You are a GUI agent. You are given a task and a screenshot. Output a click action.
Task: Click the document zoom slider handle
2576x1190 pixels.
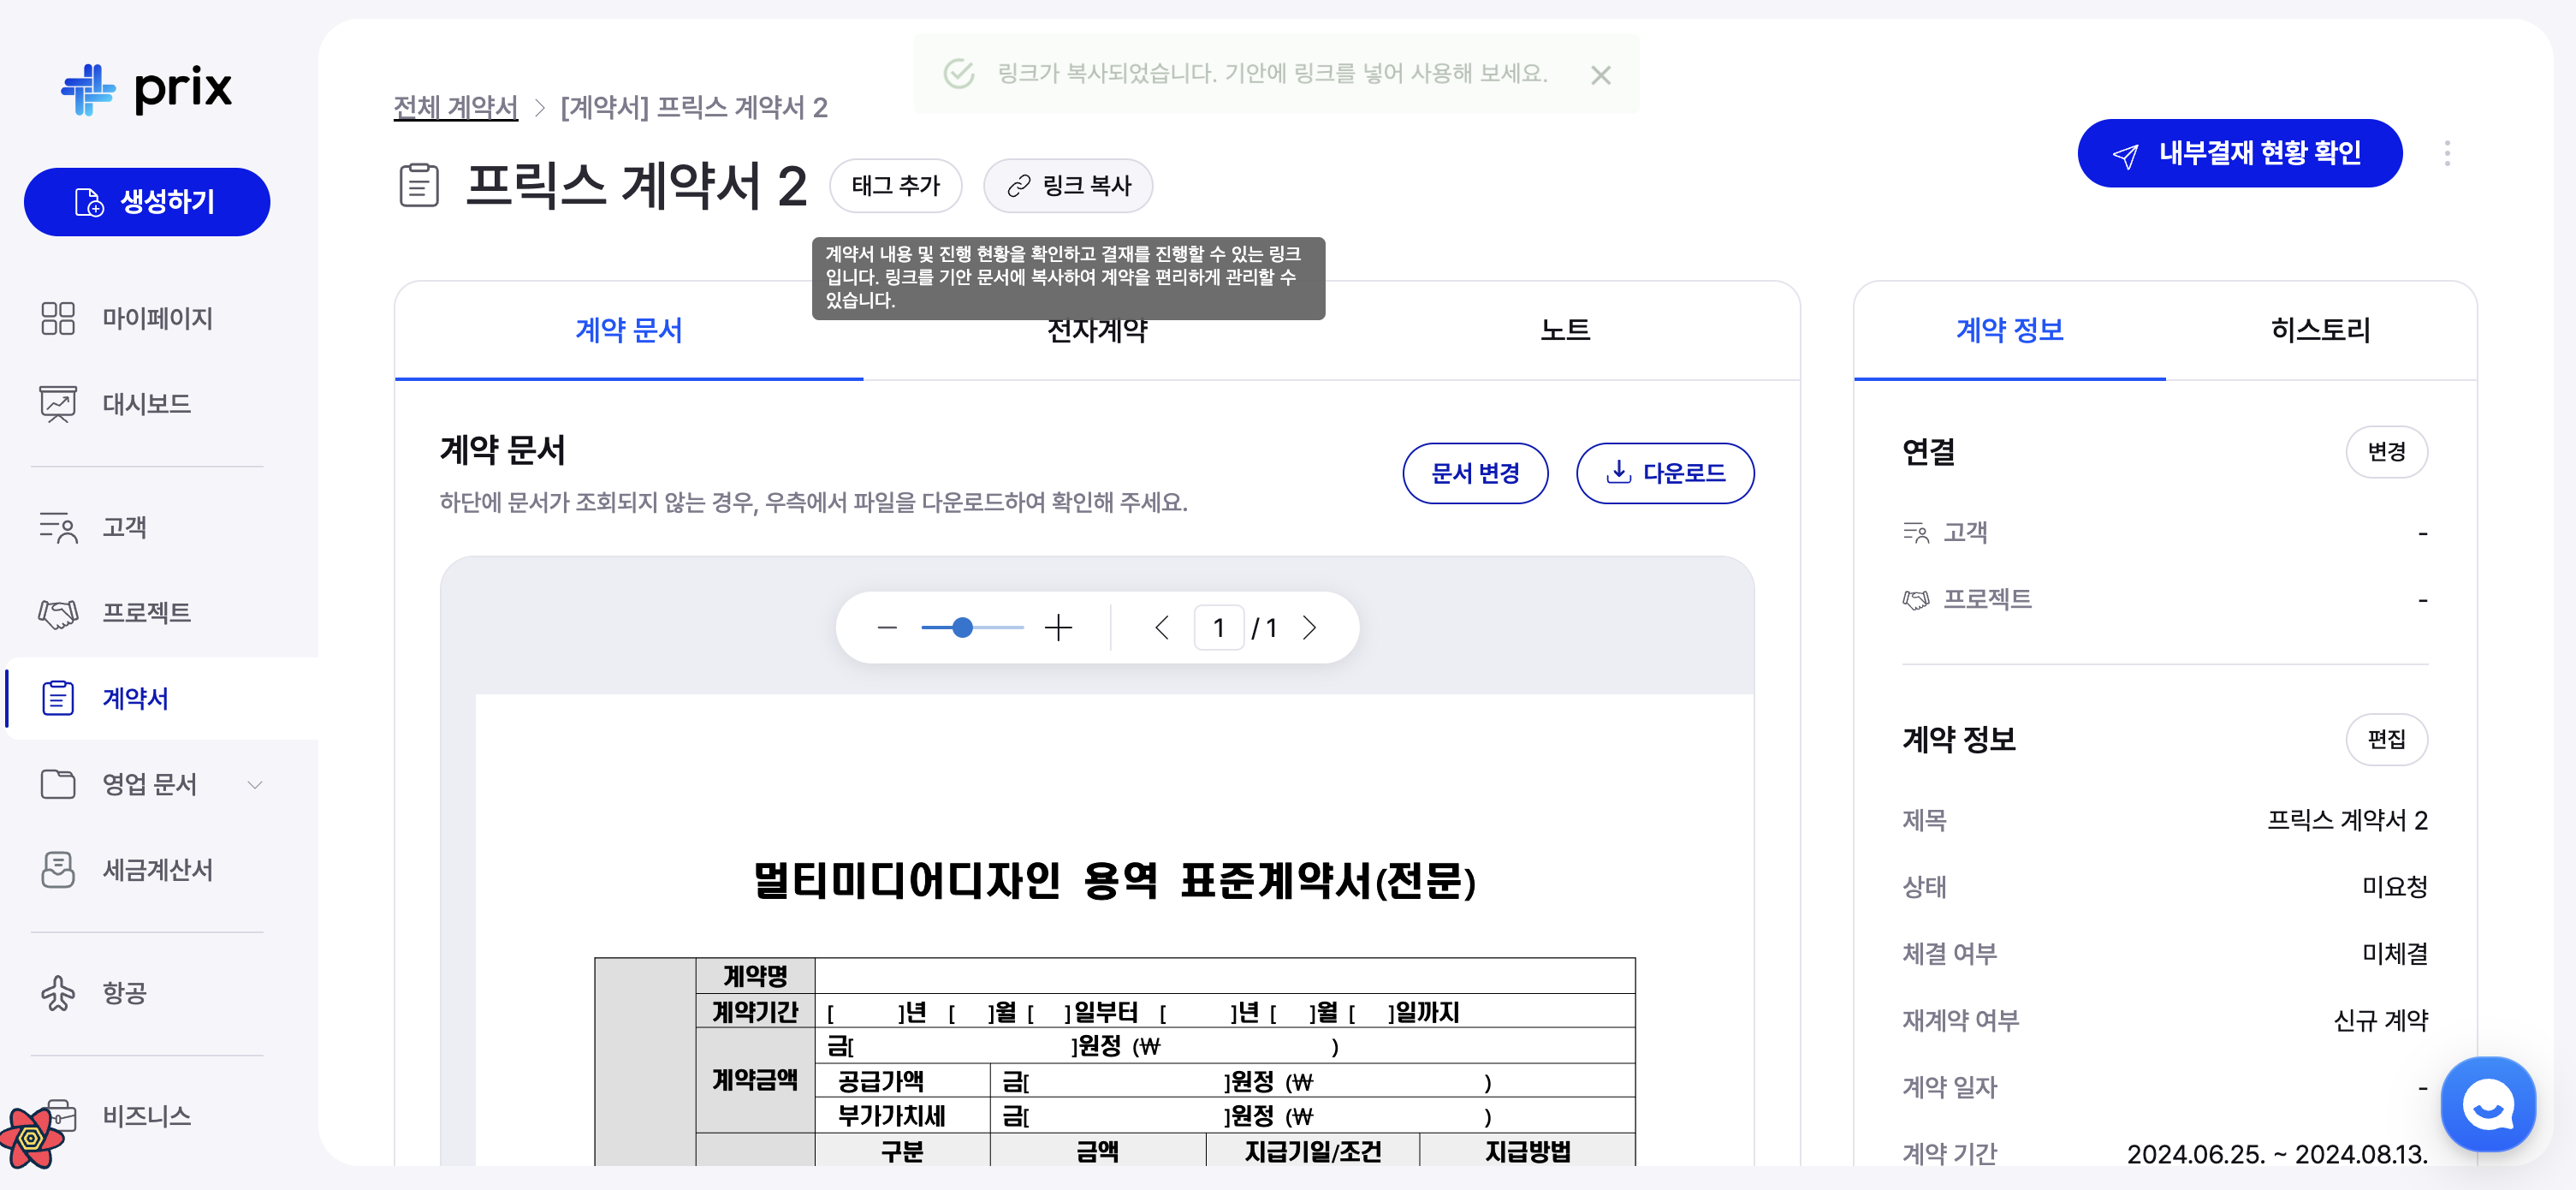coord(962,628)
